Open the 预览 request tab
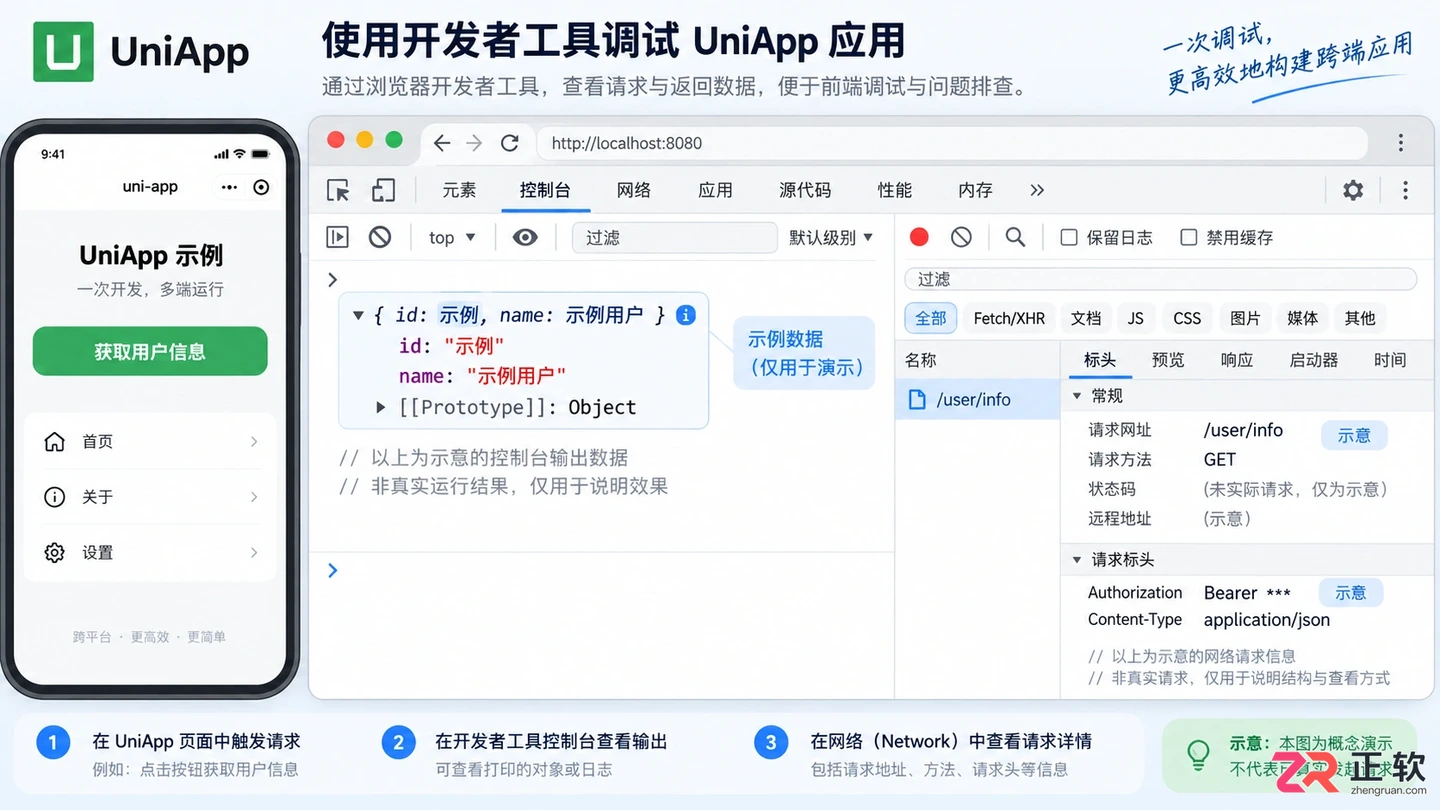Image resolution: width=1440 pixels, height=810 pixels. tap(1168, 360)
